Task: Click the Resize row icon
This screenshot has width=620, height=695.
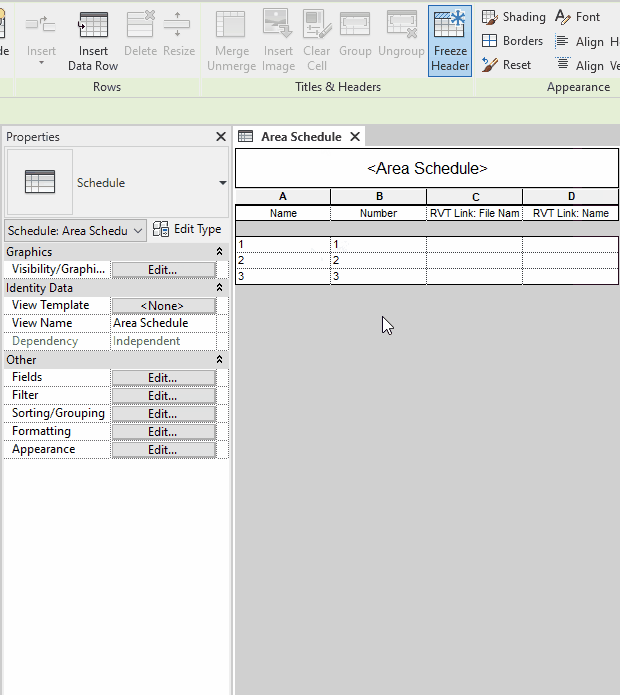Action: click(x=177, y=24)
